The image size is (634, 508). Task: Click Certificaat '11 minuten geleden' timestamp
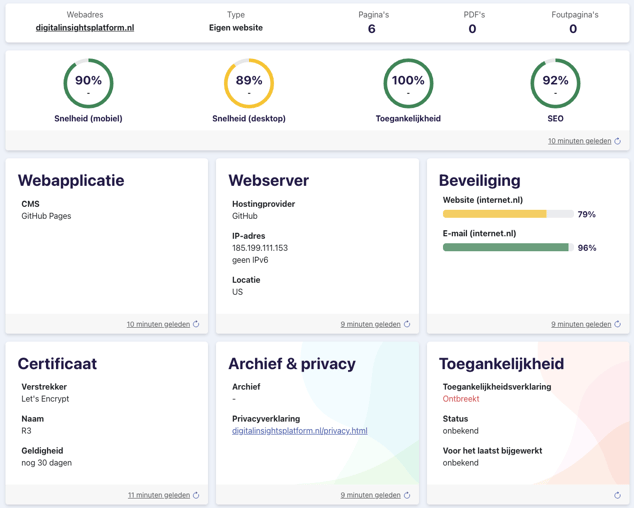click(x=159, y=495)
